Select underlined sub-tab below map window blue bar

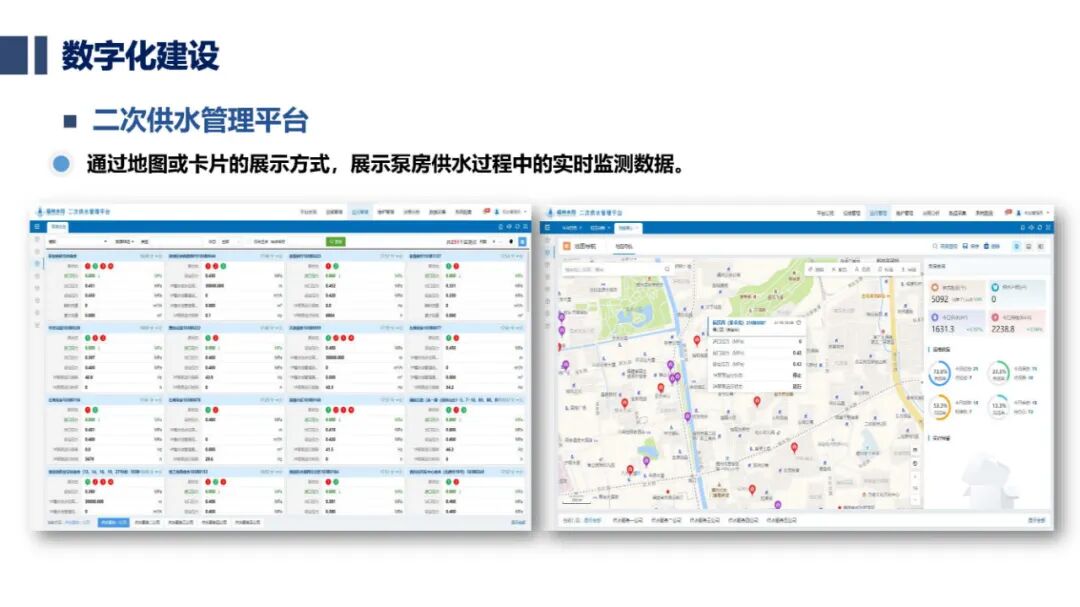click(623, 246)
